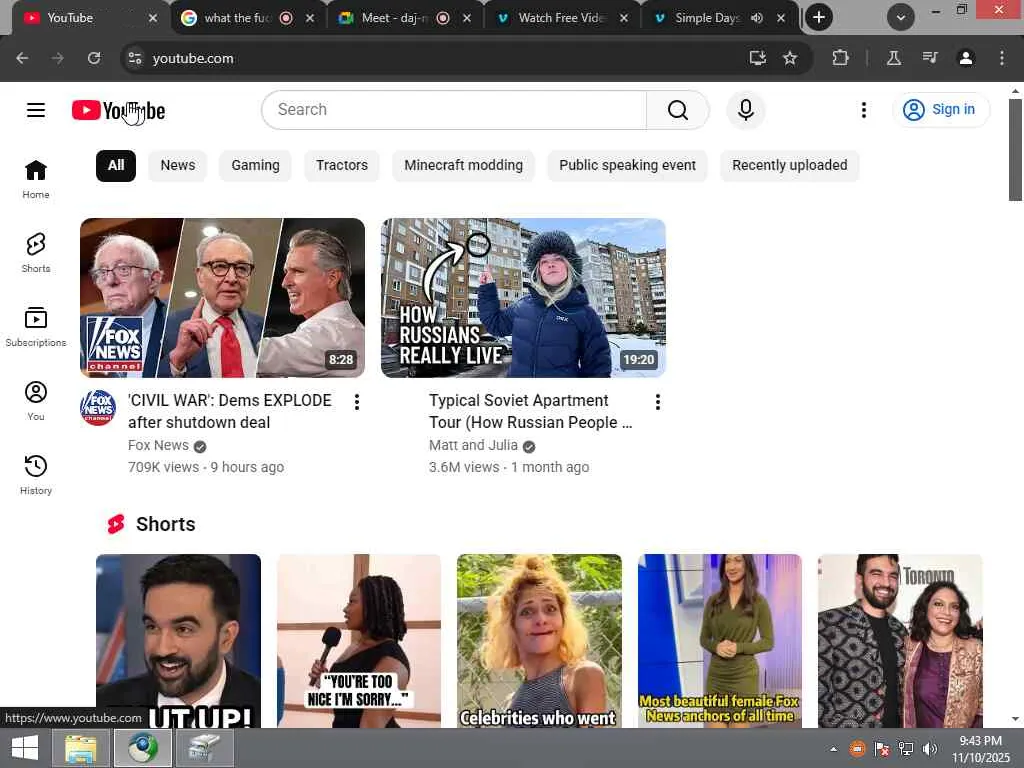Go to Home in sidebar
This screenshot has height=768, width=1024.
tap(36, 180)
